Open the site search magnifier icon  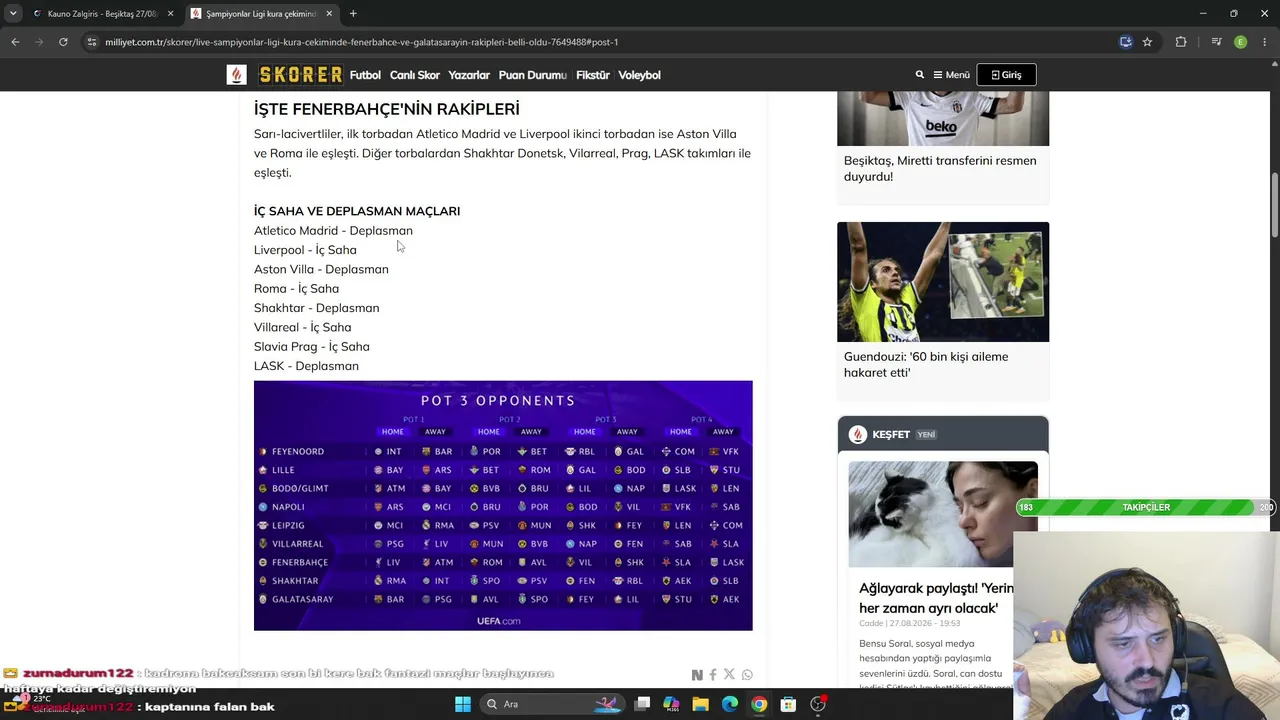920,75
